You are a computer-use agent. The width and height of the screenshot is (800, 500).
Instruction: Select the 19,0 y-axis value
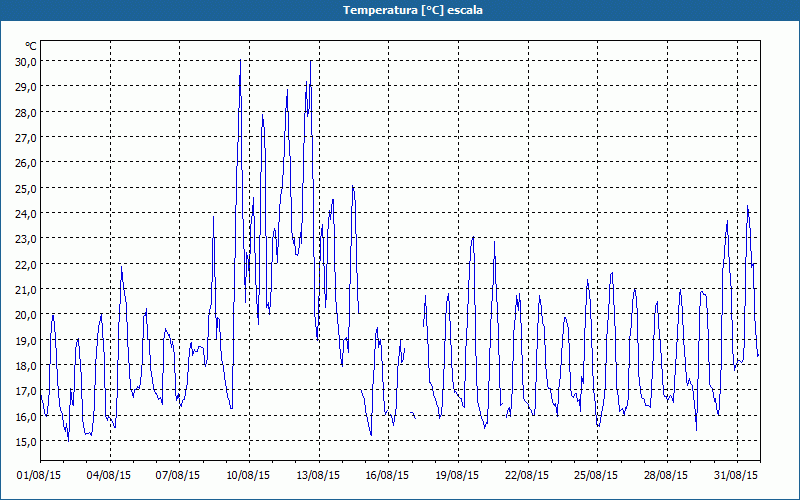[26, 340]
